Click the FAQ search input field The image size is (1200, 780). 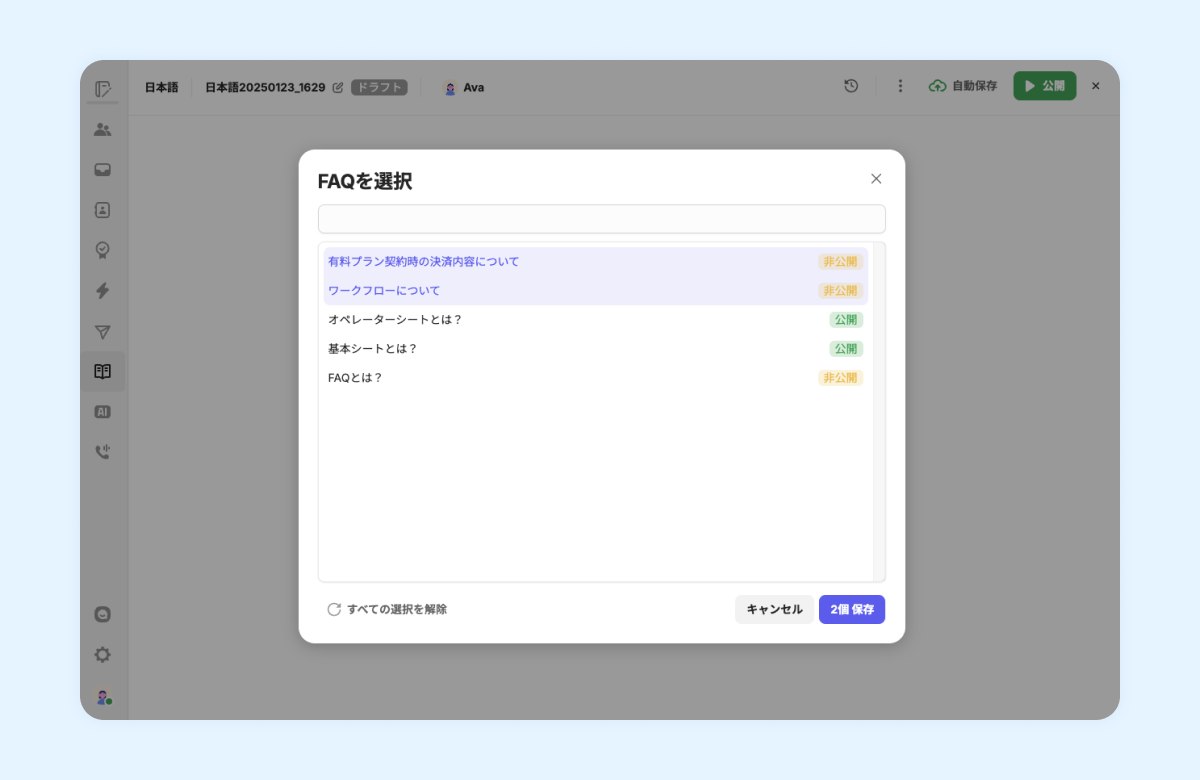[x=602, y=219]
